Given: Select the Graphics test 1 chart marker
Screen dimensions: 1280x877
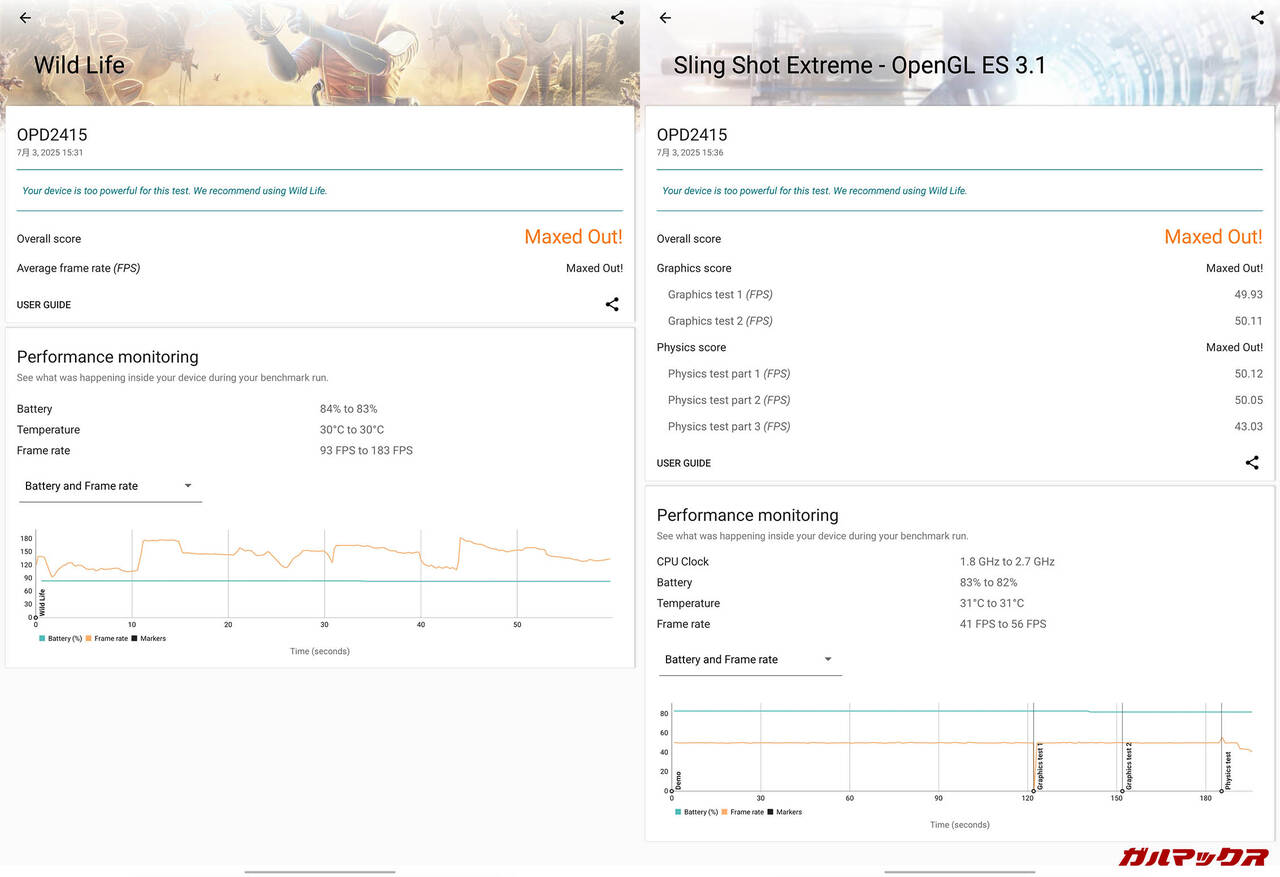Looking at the screenshot, I should [x=1034, y=790].
